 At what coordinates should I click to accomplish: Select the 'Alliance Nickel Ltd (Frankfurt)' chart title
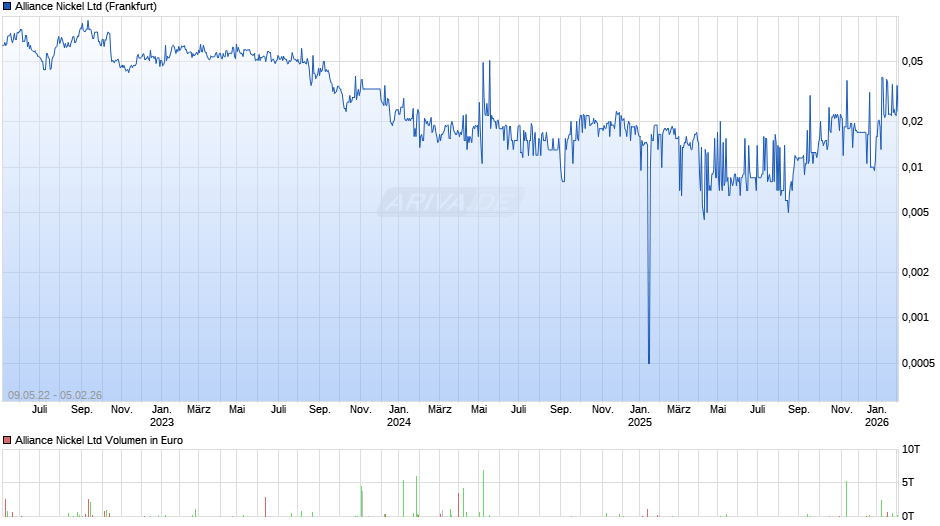click(86, 7)
